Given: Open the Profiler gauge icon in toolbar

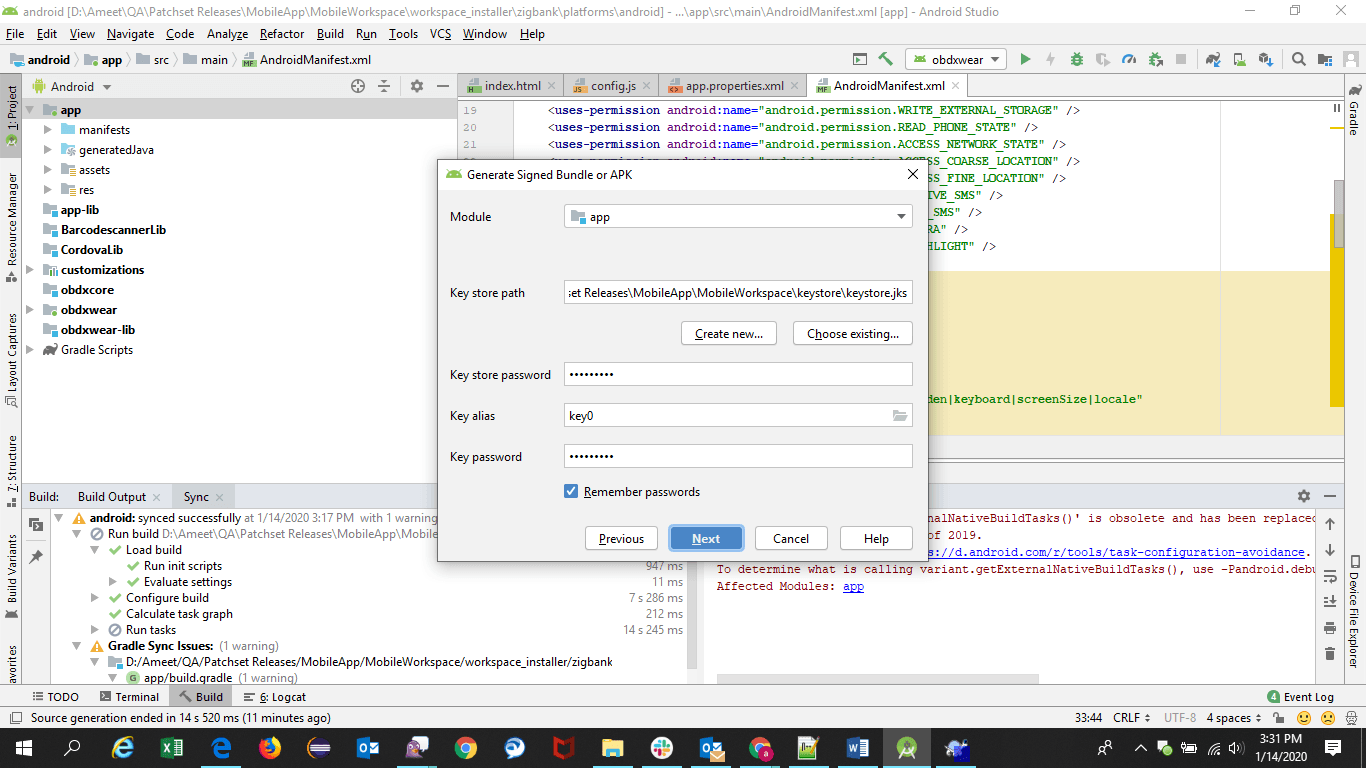Looking at the screenshot, I should pyautogui.click(x=1129, y=60).
